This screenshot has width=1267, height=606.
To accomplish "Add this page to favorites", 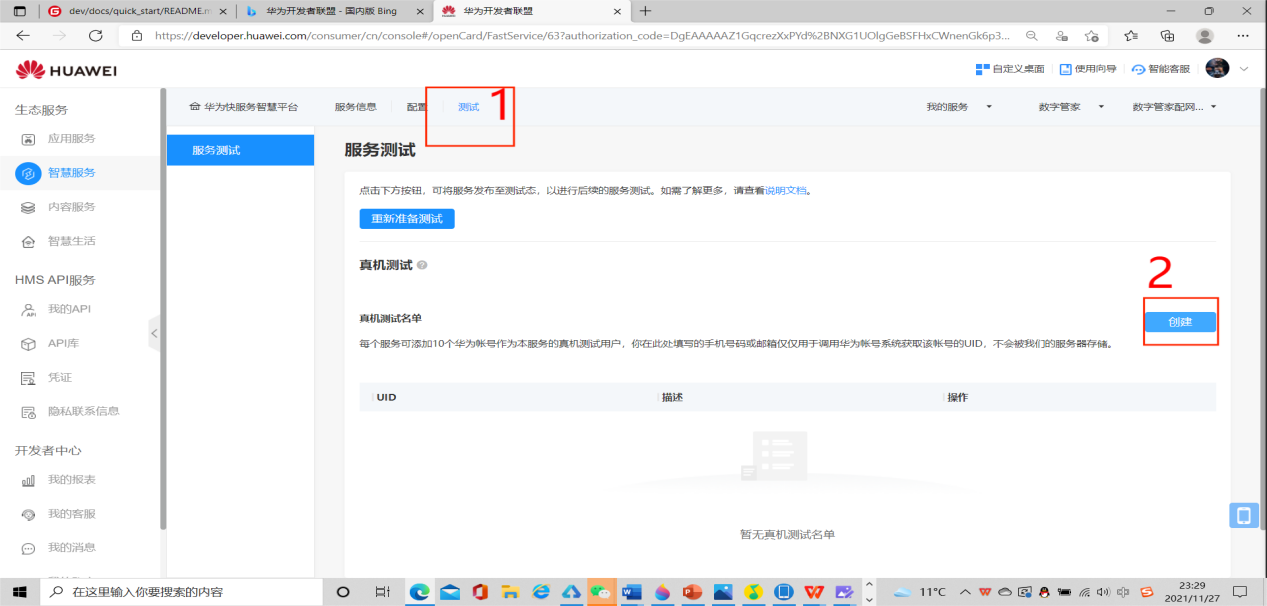I will pos(1091,35).
